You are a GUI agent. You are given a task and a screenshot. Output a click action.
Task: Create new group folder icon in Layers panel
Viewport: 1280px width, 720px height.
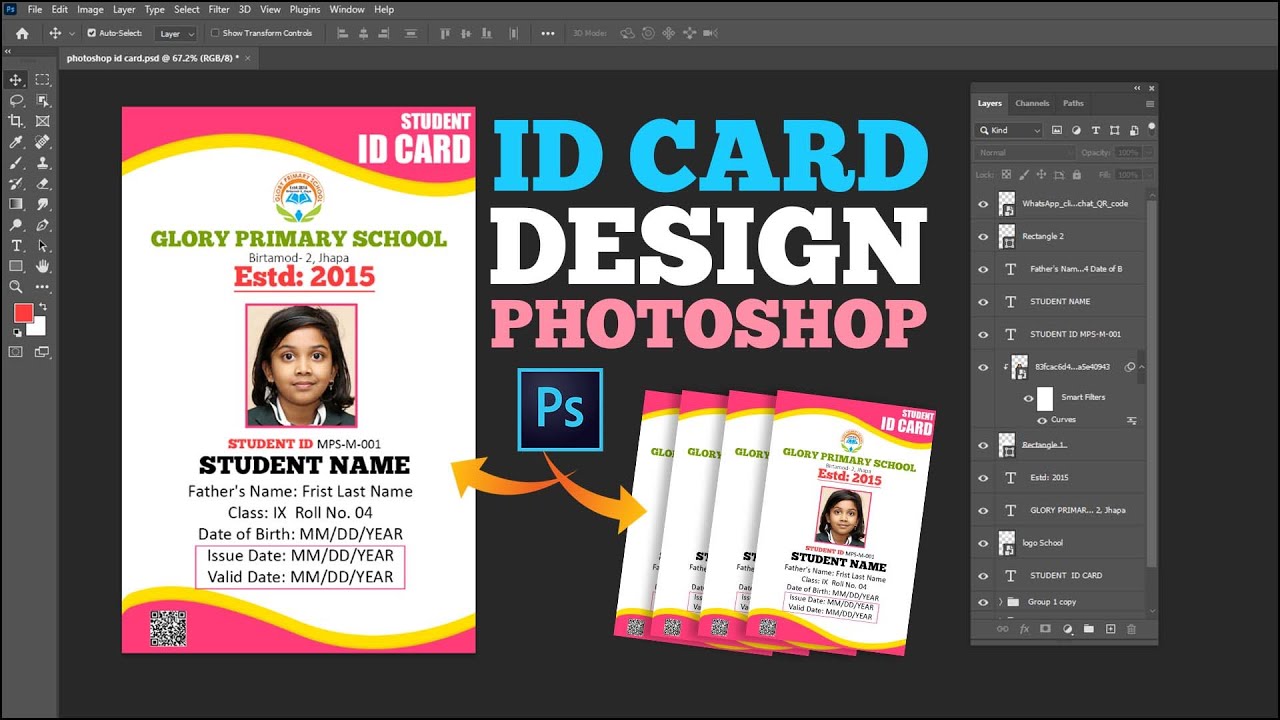1089,629
